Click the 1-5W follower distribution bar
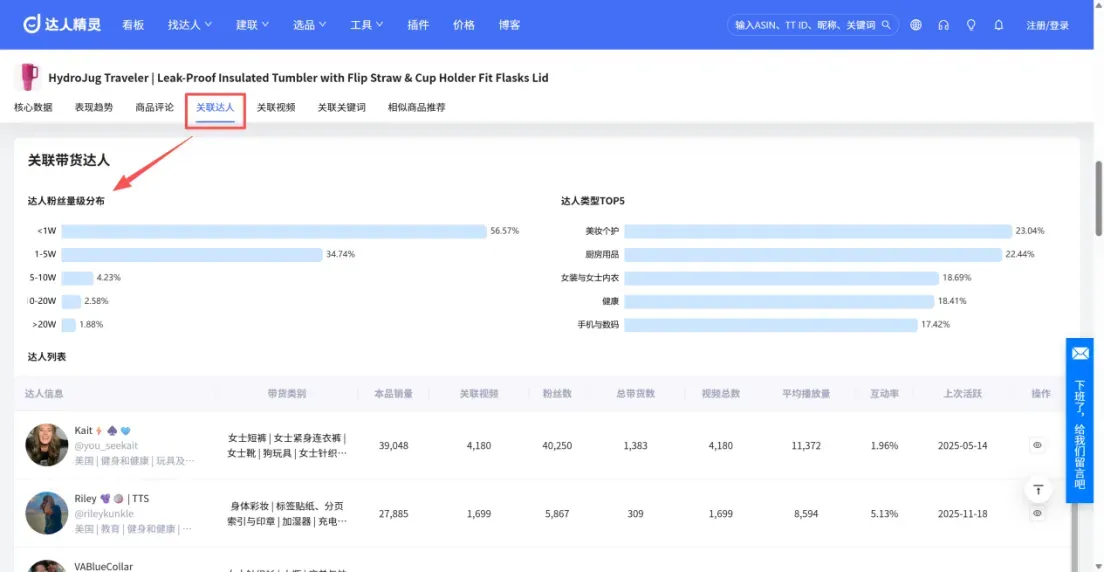 click(192, 254)
